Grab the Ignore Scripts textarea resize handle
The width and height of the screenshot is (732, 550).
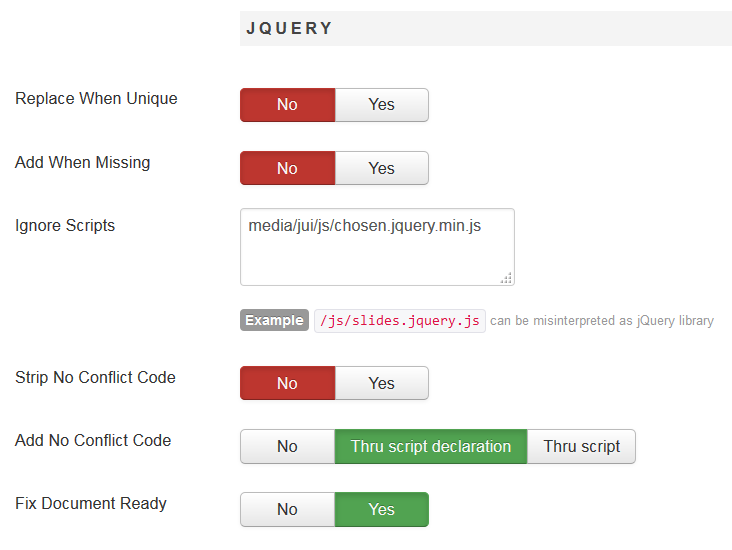[x=507, y=278]
